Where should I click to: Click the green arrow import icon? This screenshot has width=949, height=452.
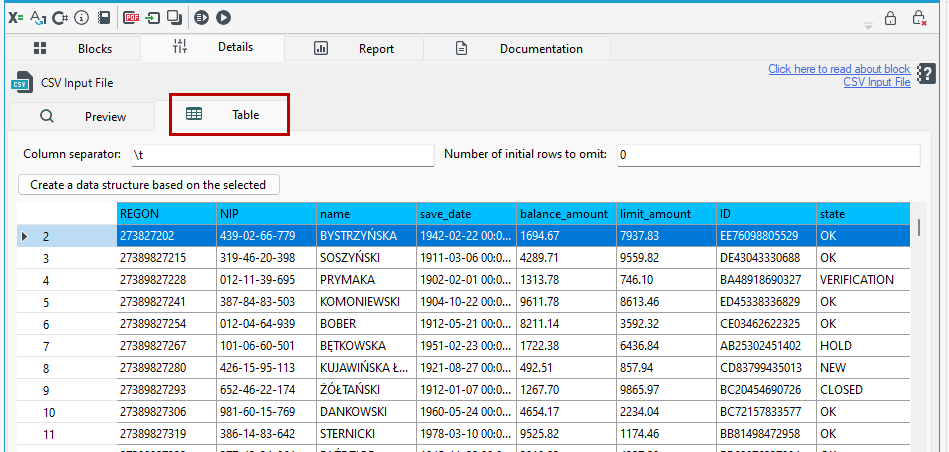point(153,18)
